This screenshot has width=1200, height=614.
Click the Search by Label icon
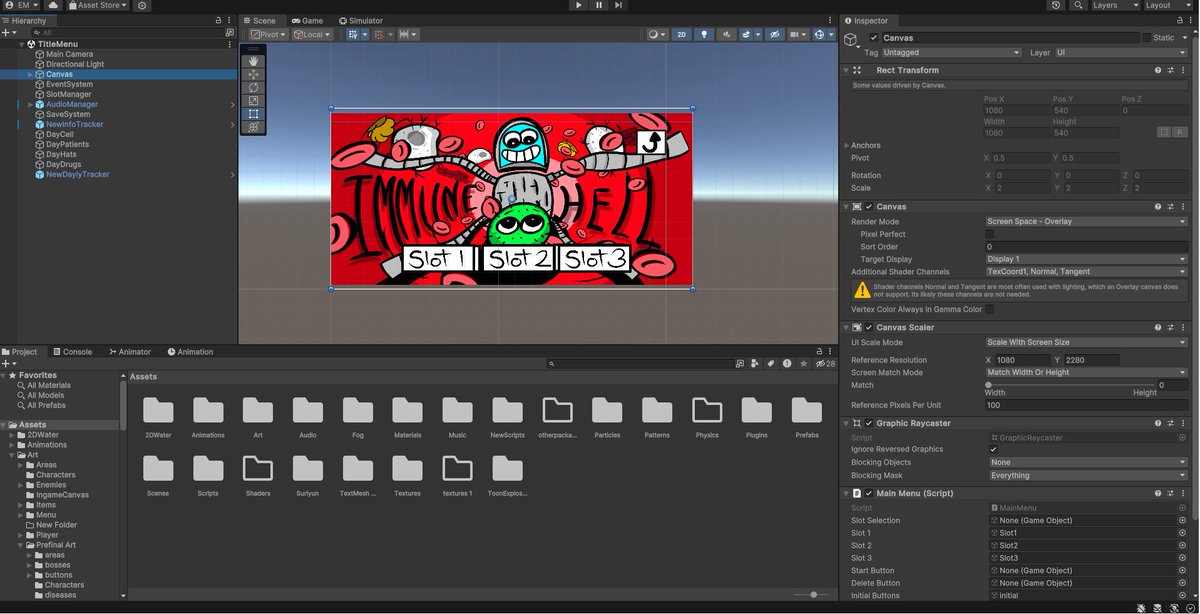771,364
